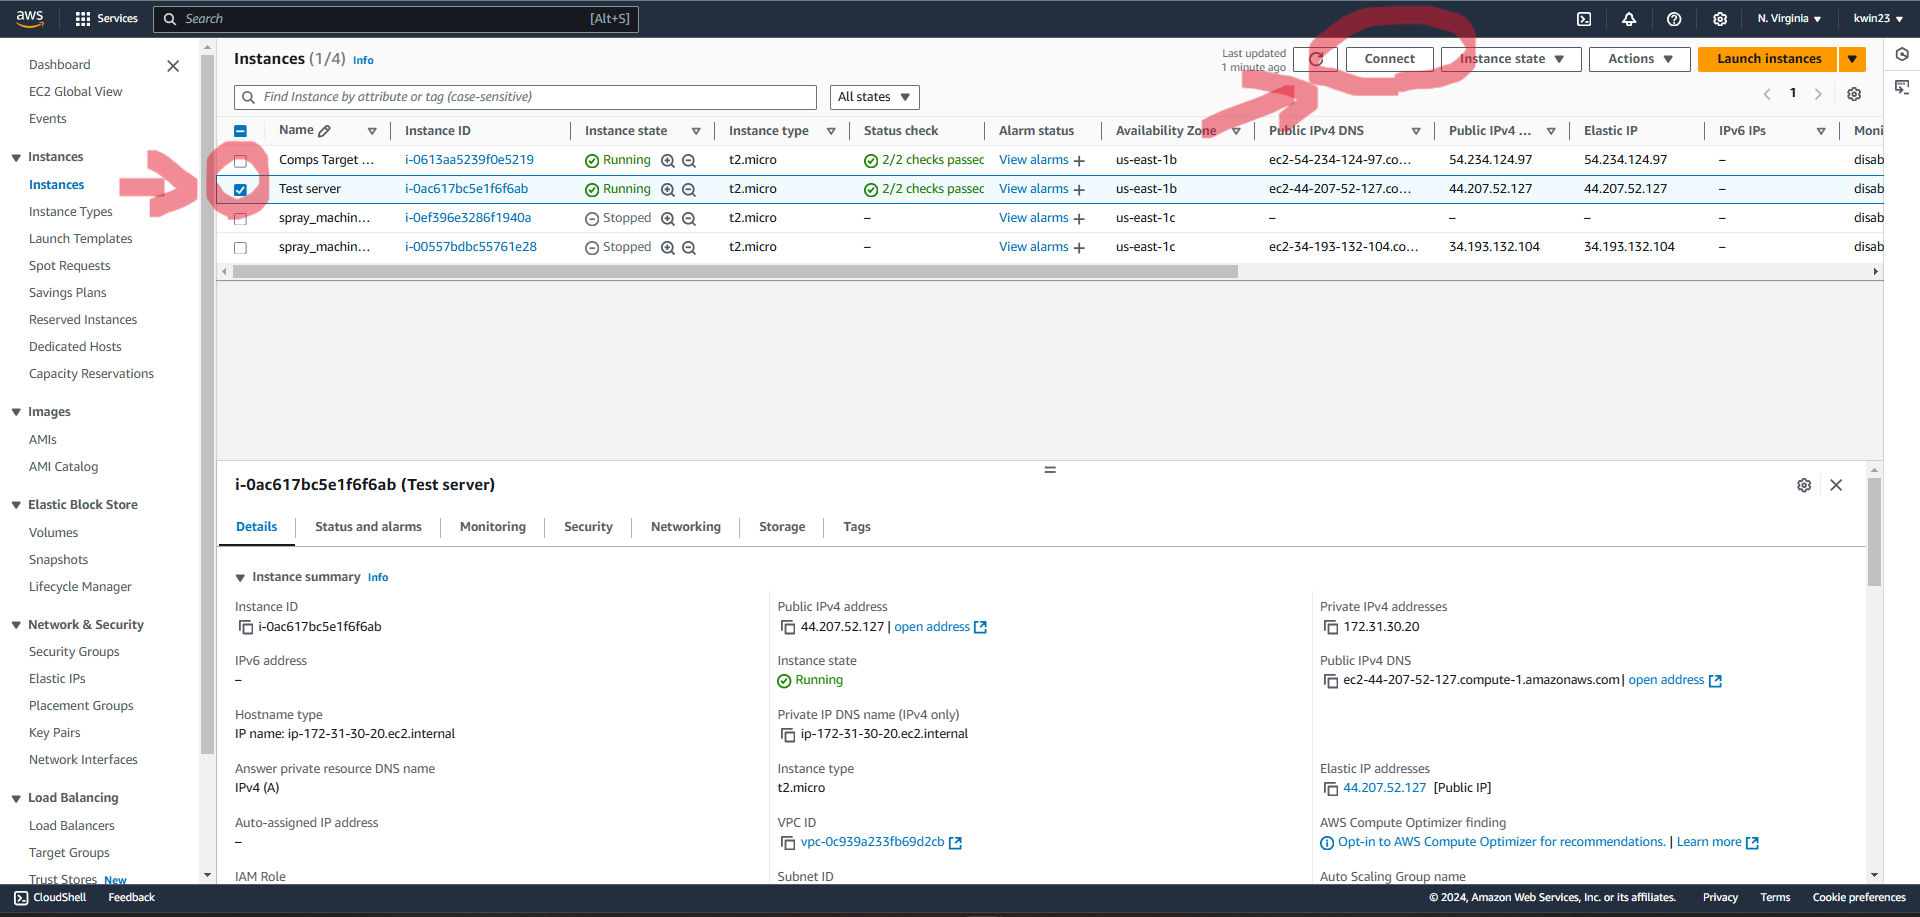1920x917 pixels.
Task: Open the kwin23 account menu
Action: (x=1878, y=19)
